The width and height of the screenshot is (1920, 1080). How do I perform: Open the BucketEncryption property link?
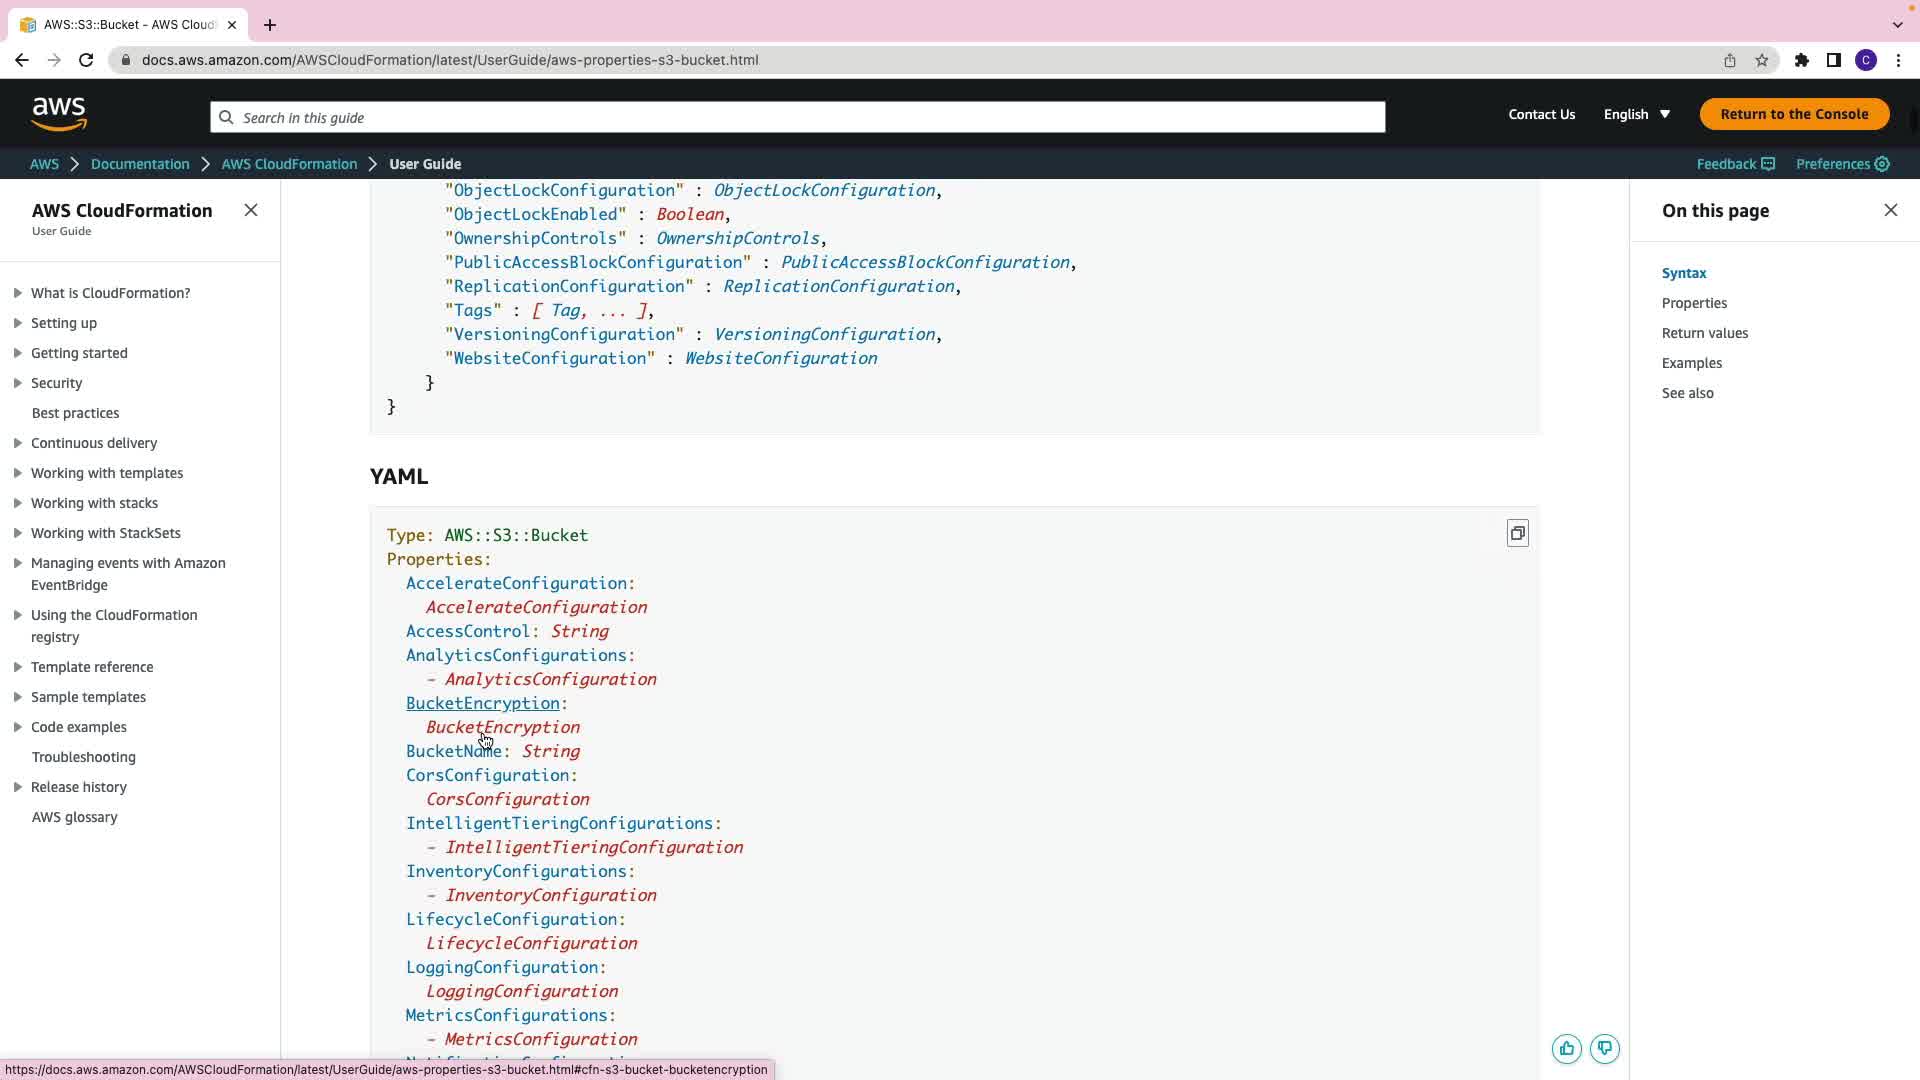point(482,703)
